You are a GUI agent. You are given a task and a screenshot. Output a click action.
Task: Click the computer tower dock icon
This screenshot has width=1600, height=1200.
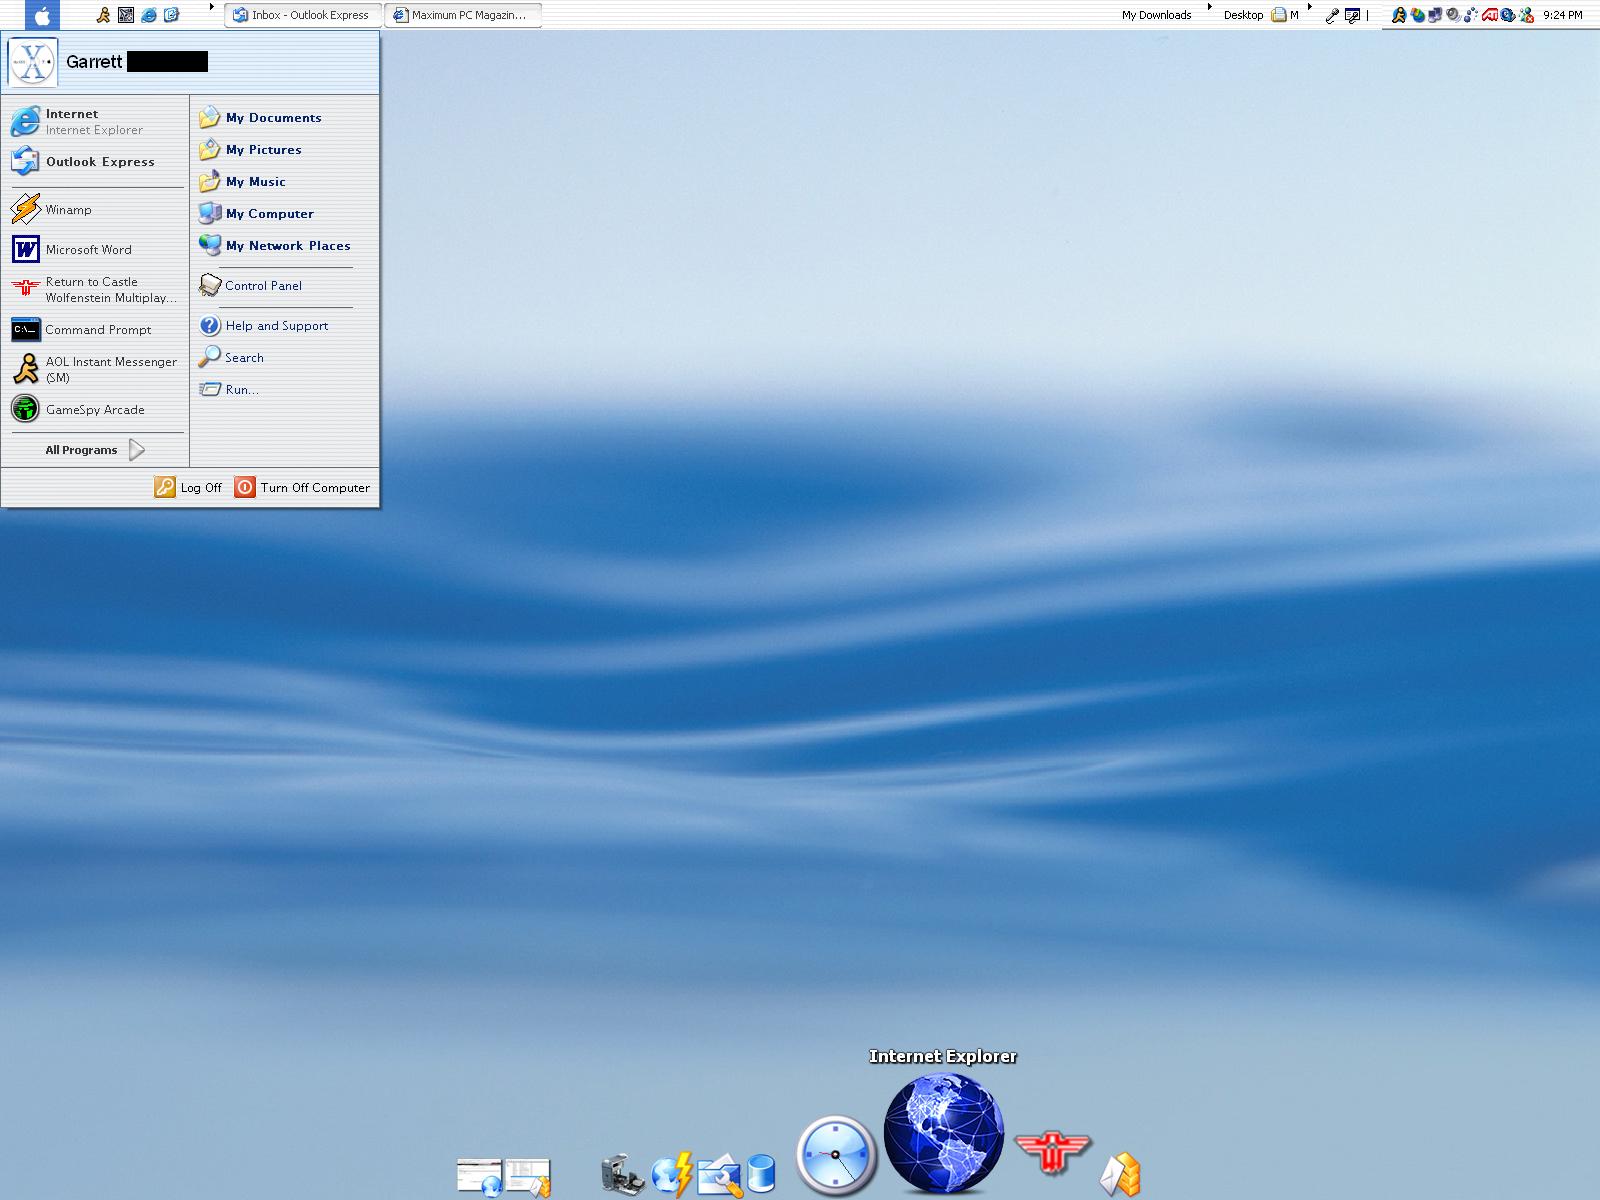[x=621, y=1175]
